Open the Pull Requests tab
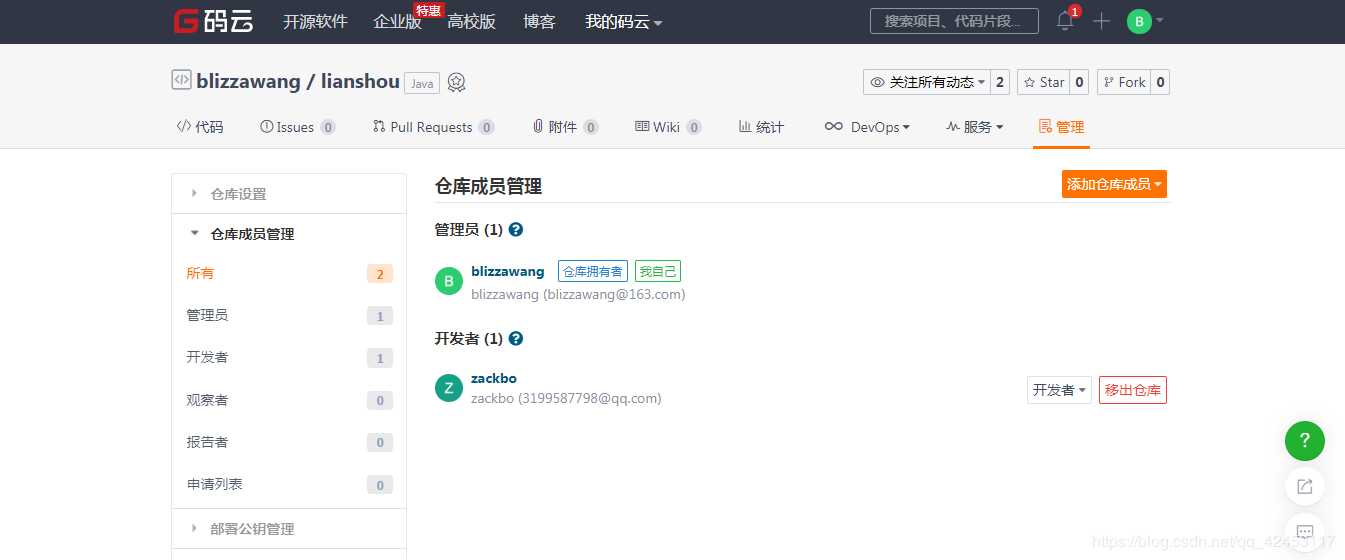 433,127
